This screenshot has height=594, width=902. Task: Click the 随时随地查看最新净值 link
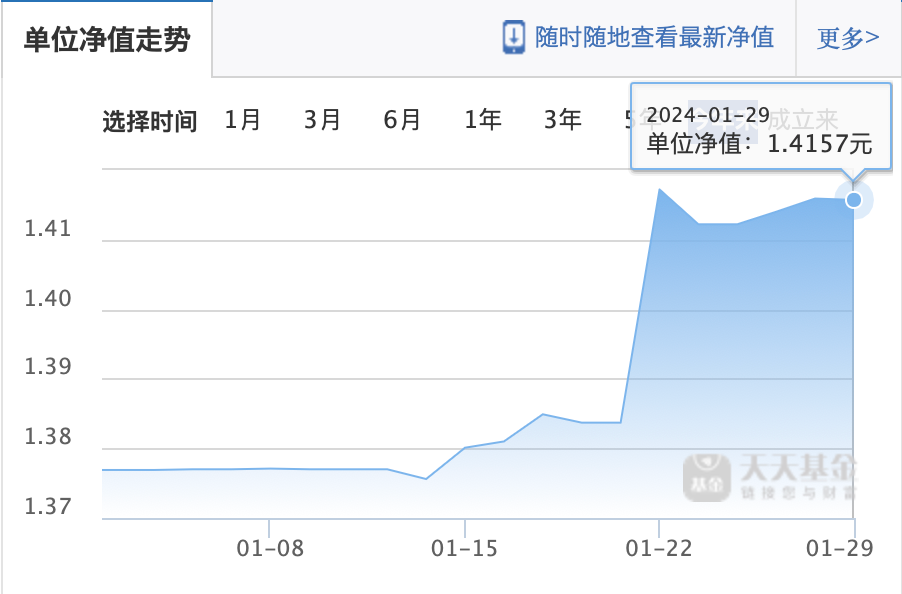tap(654, 37)
